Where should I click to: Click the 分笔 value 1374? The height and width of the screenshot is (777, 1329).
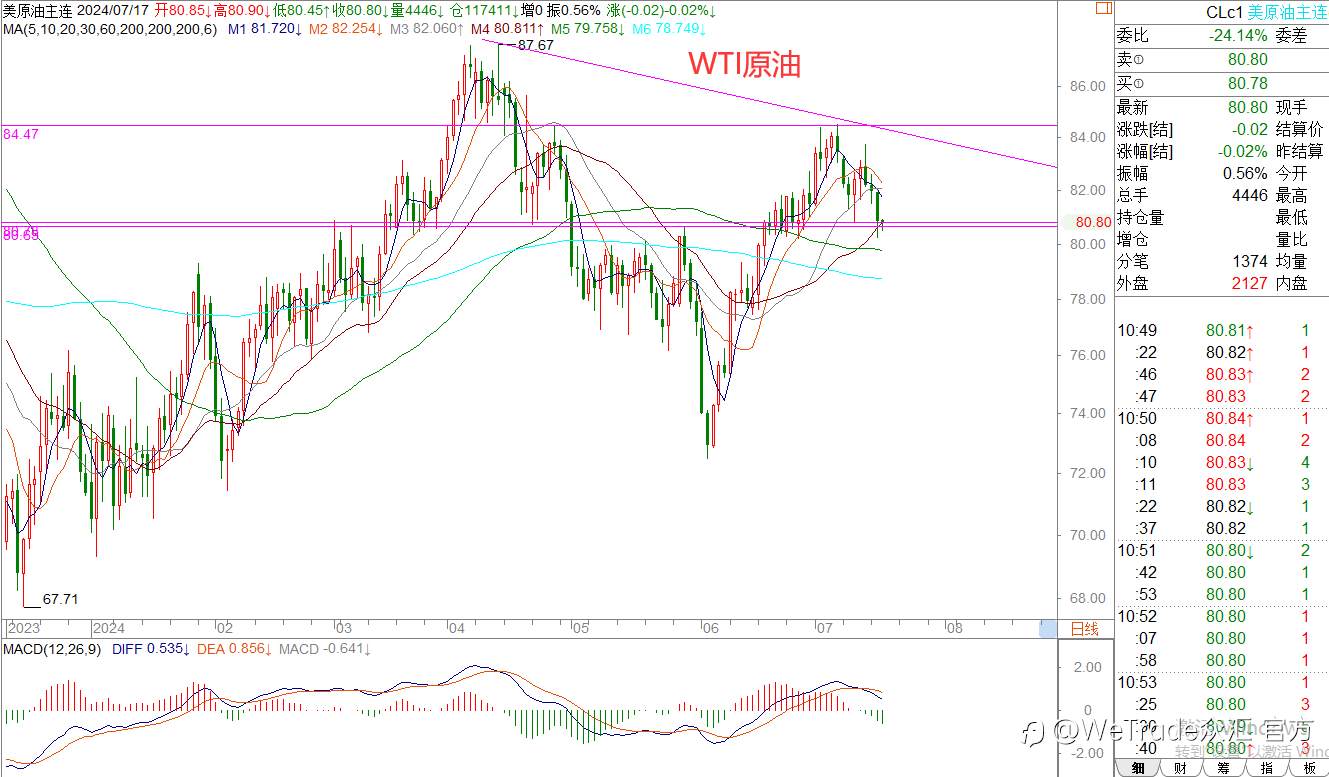coord(1250,261)
